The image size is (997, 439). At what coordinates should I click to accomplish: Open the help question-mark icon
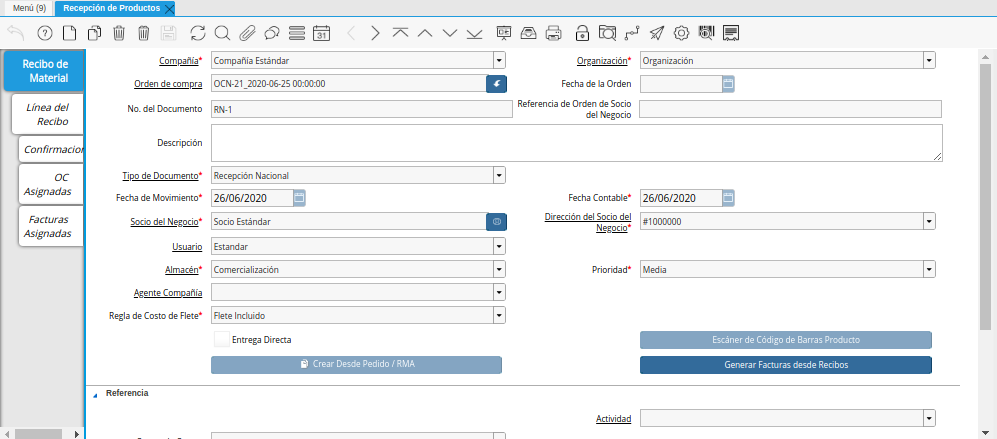(45, 33)
